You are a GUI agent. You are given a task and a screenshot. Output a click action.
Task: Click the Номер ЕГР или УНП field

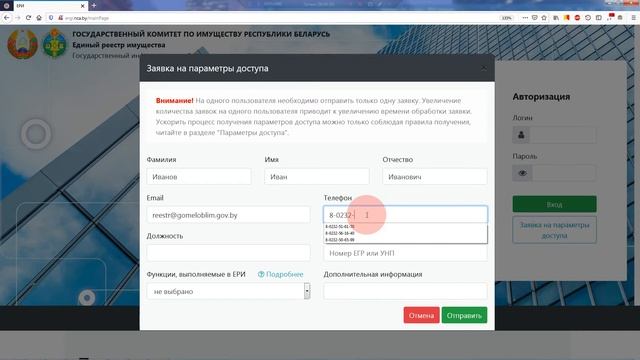coord(405,253)
